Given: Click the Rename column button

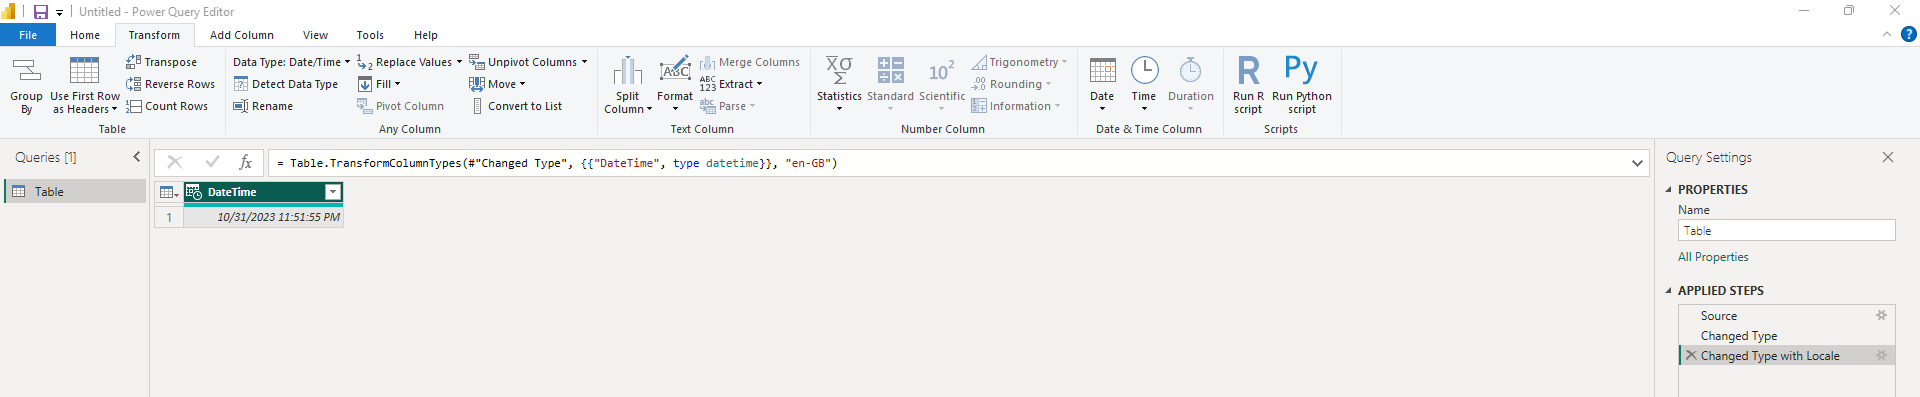Looking at the screenshot, I should pyautogui.click(x=263, y=106).
